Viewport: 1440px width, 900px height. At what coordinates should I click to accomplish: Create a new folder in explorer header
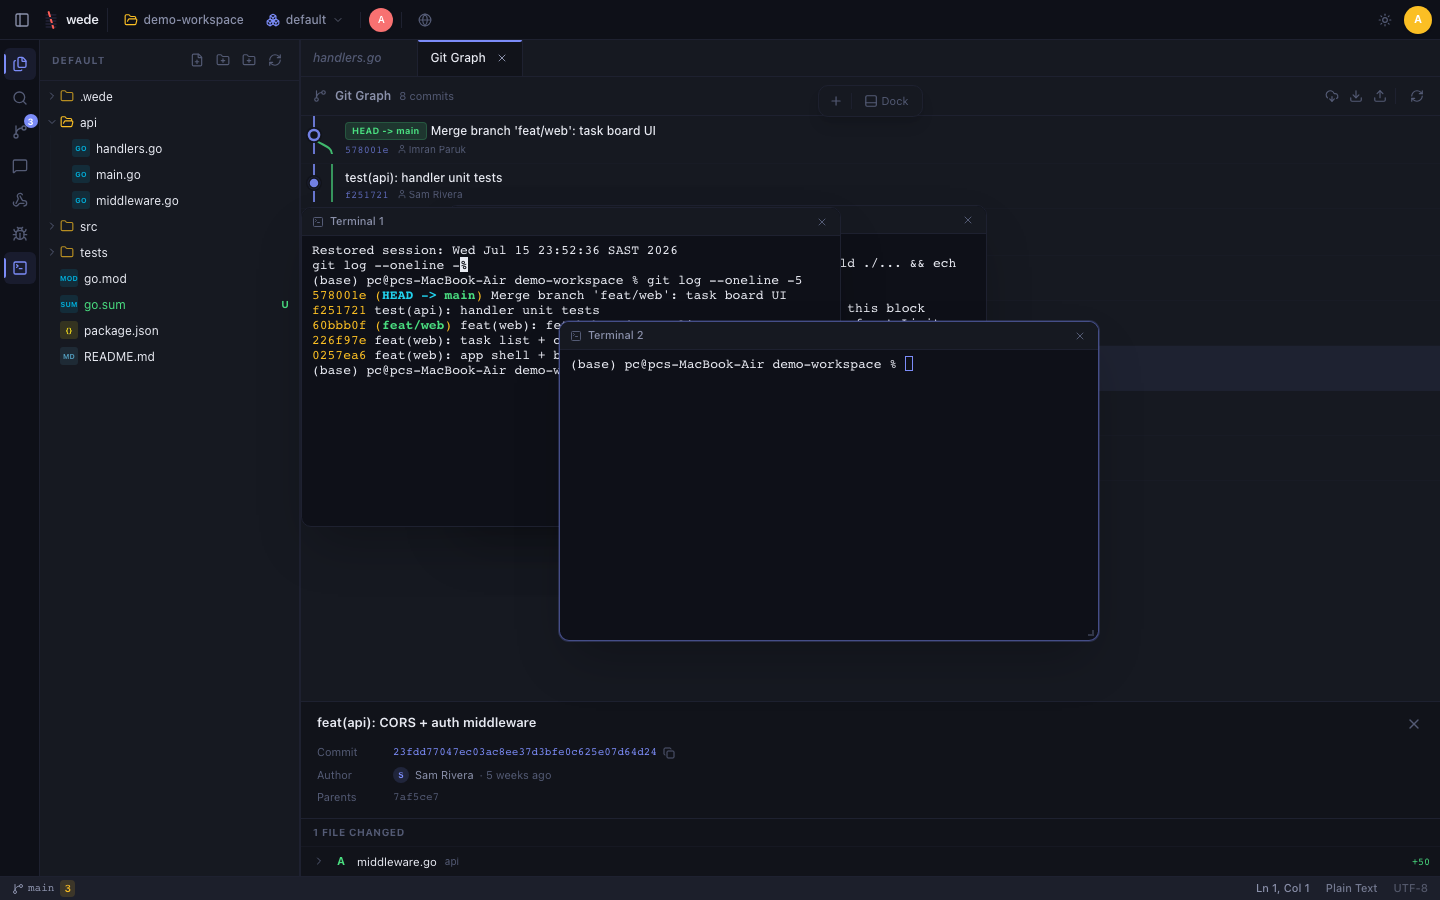coord(223,60)
